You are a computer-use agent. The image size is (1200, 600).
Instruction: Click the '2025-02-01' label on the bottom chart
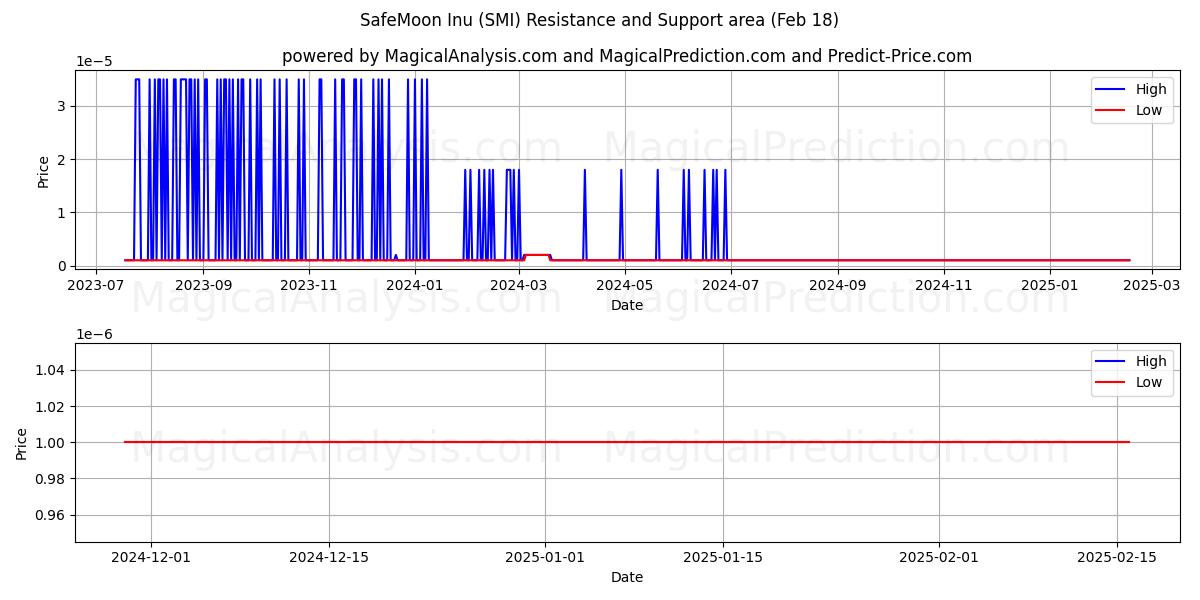(939, 557)
